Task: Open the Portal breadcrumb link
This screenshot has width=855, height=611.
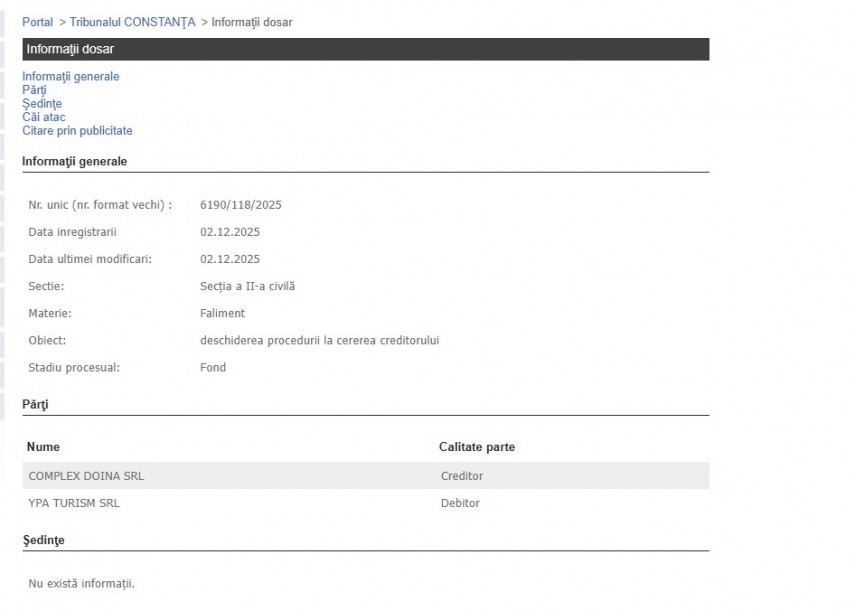Action: click(x=37, y=22)
